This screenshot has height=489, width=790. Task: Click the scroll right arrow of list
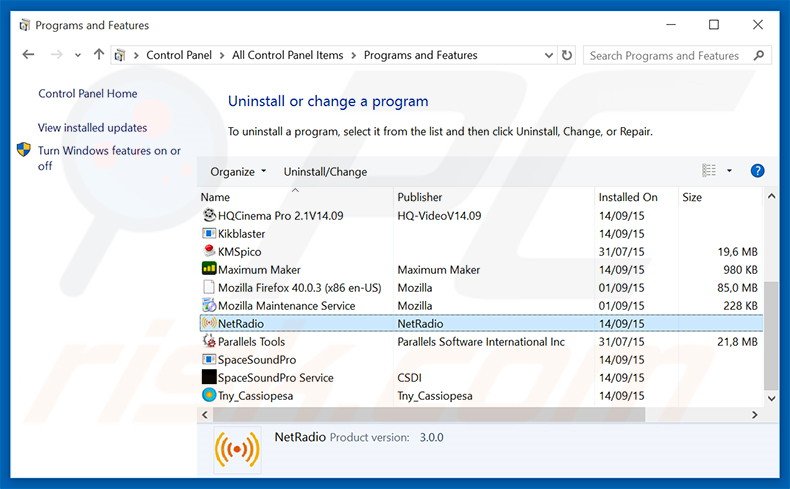(x=754, y=414)
